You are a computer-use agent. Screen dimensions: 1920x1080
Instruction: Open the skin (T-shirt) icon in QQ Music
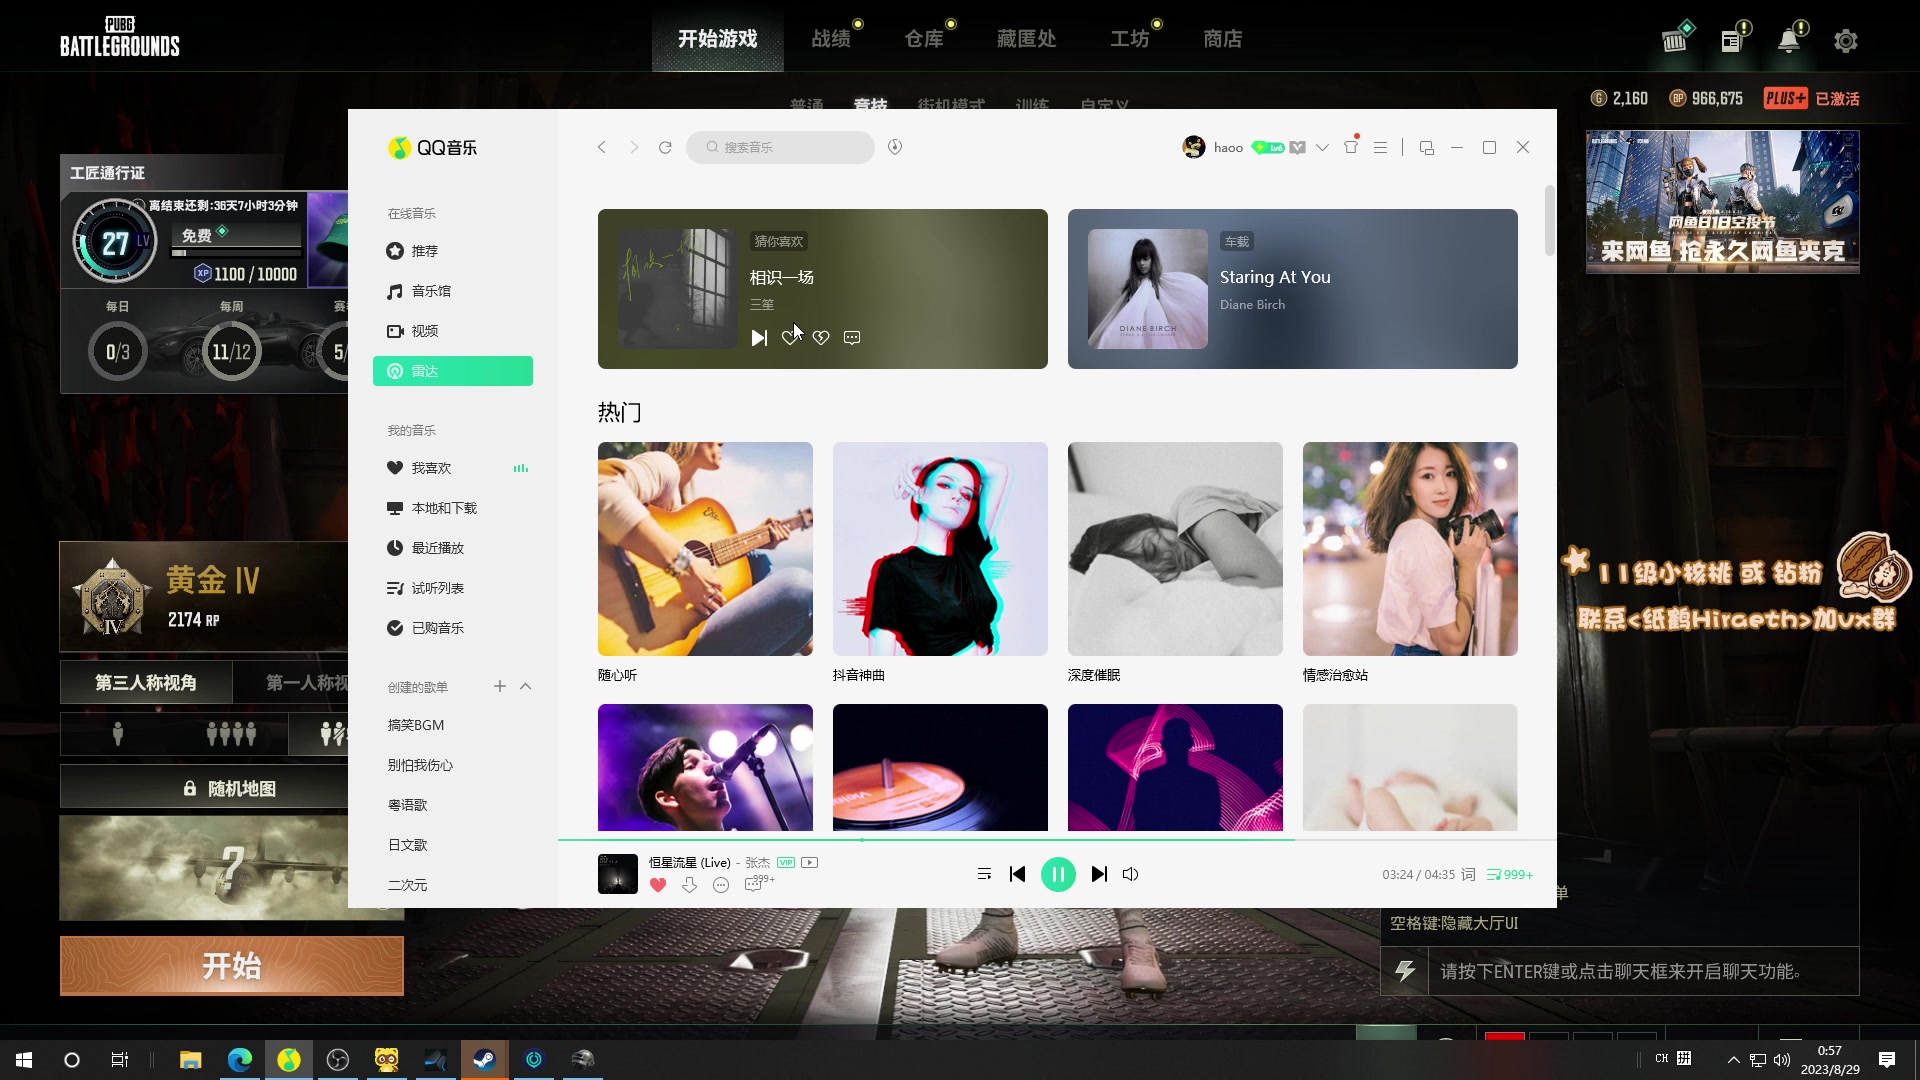point(1351,147)
